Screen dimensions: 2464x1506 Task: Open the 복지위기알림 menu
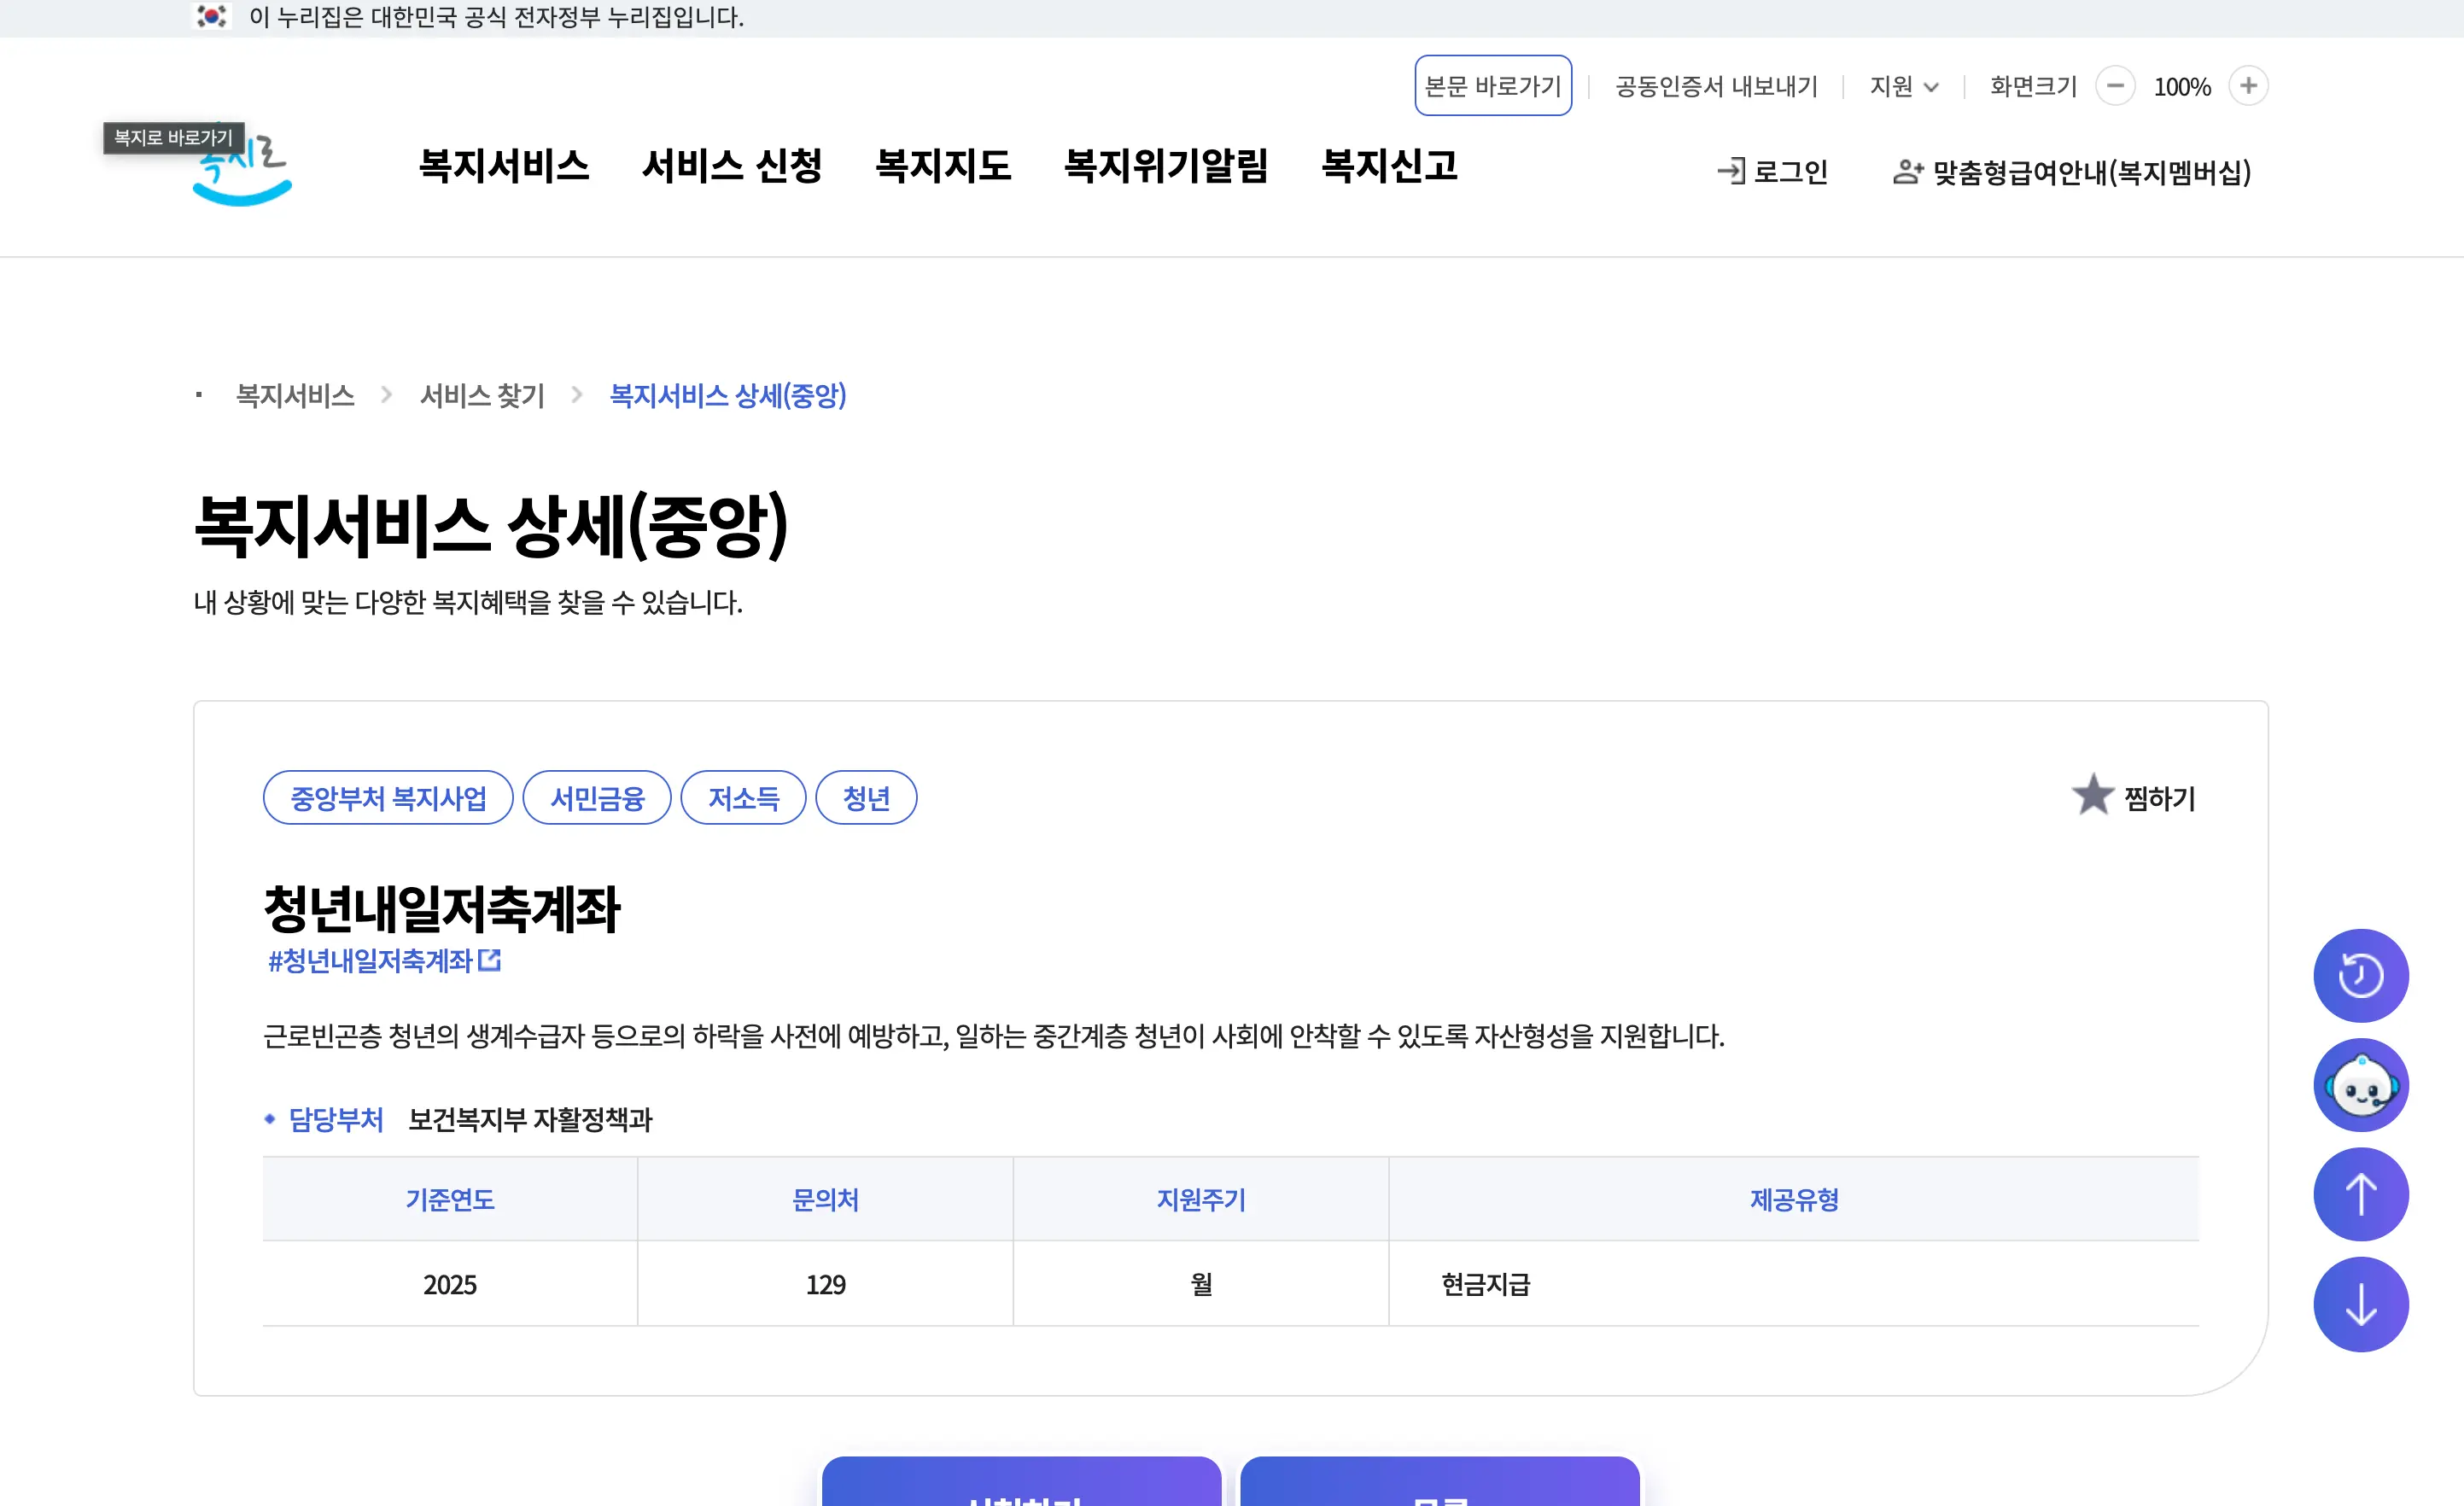(1166, 166)
